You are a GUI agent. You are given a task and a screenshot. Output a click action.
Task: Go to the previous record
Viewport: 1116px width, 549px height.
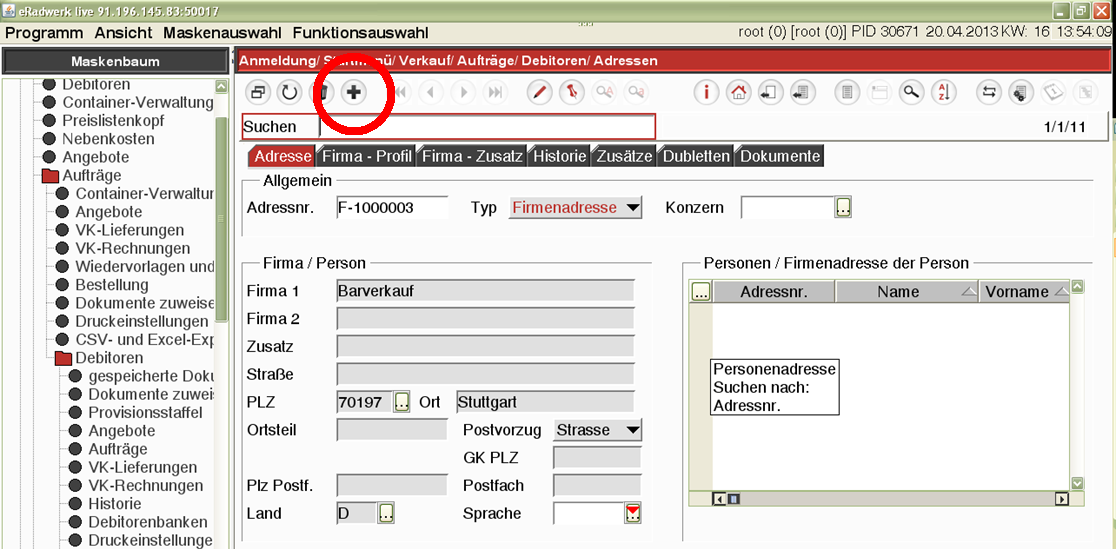(431, 92)
